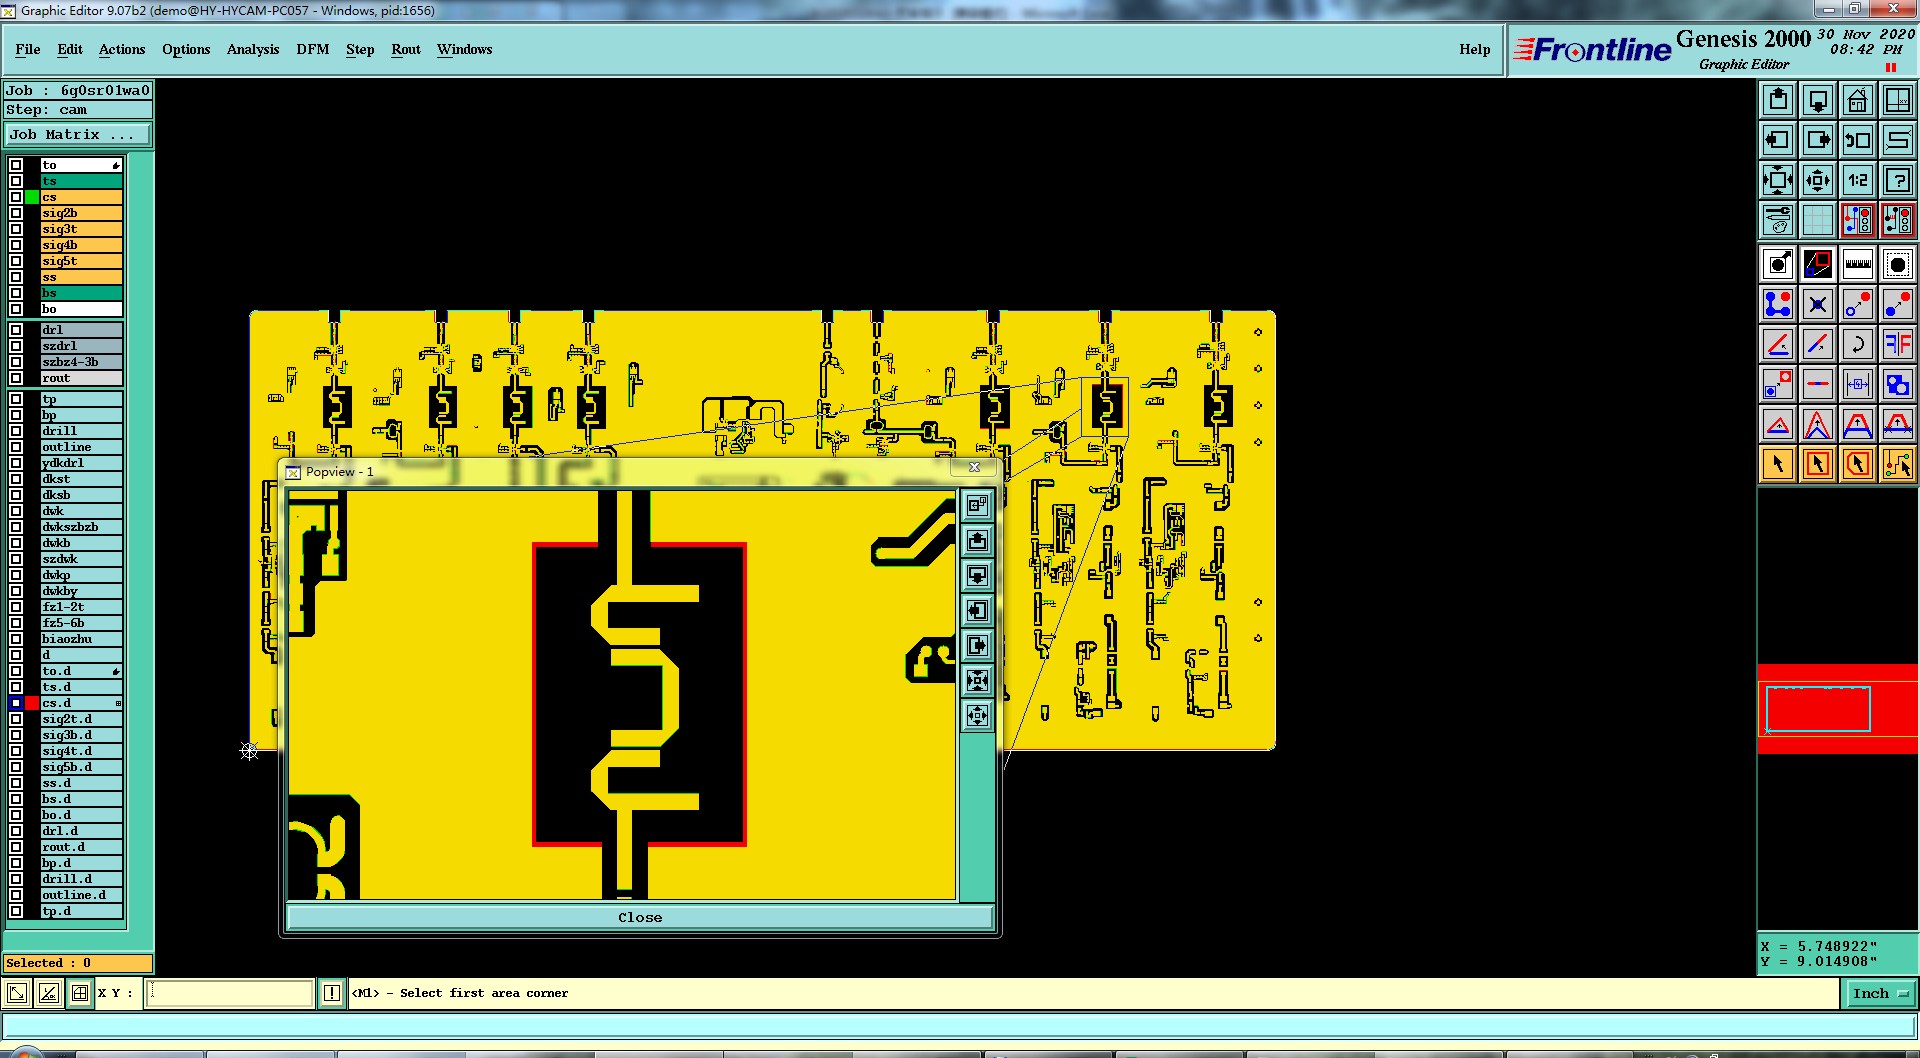Click the ruler measurement tool icon

pos(1858,264)
